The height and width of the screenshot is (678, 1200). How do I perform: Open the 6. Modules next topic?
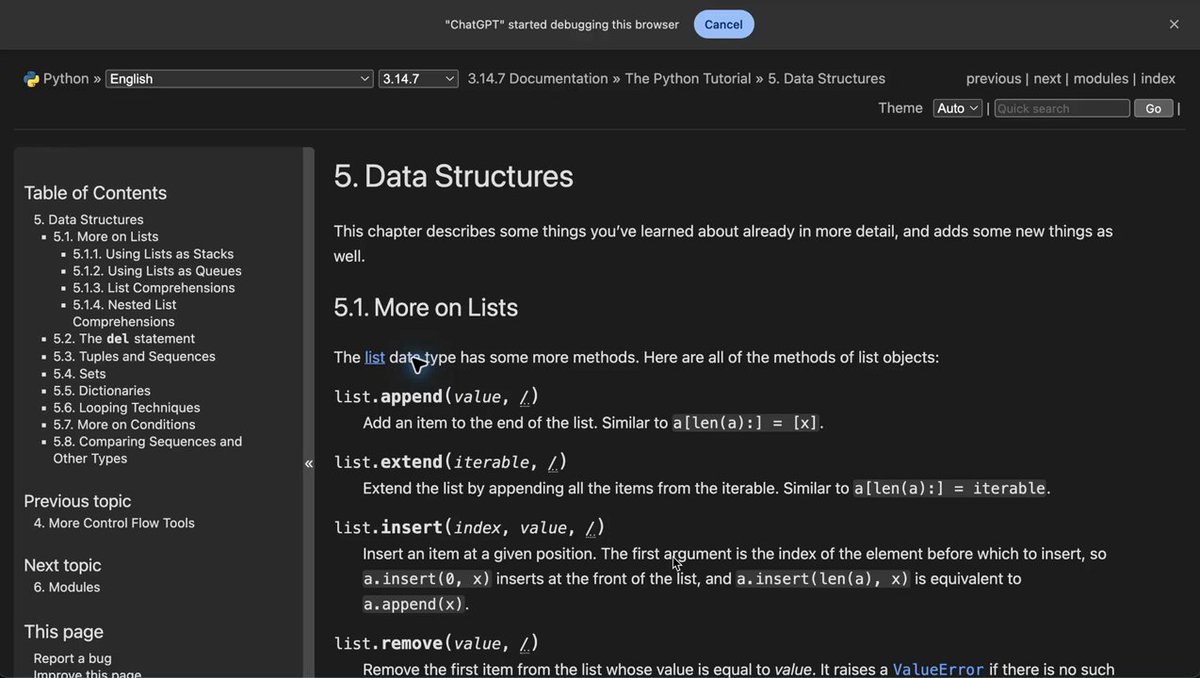click(x=67, y=587)
